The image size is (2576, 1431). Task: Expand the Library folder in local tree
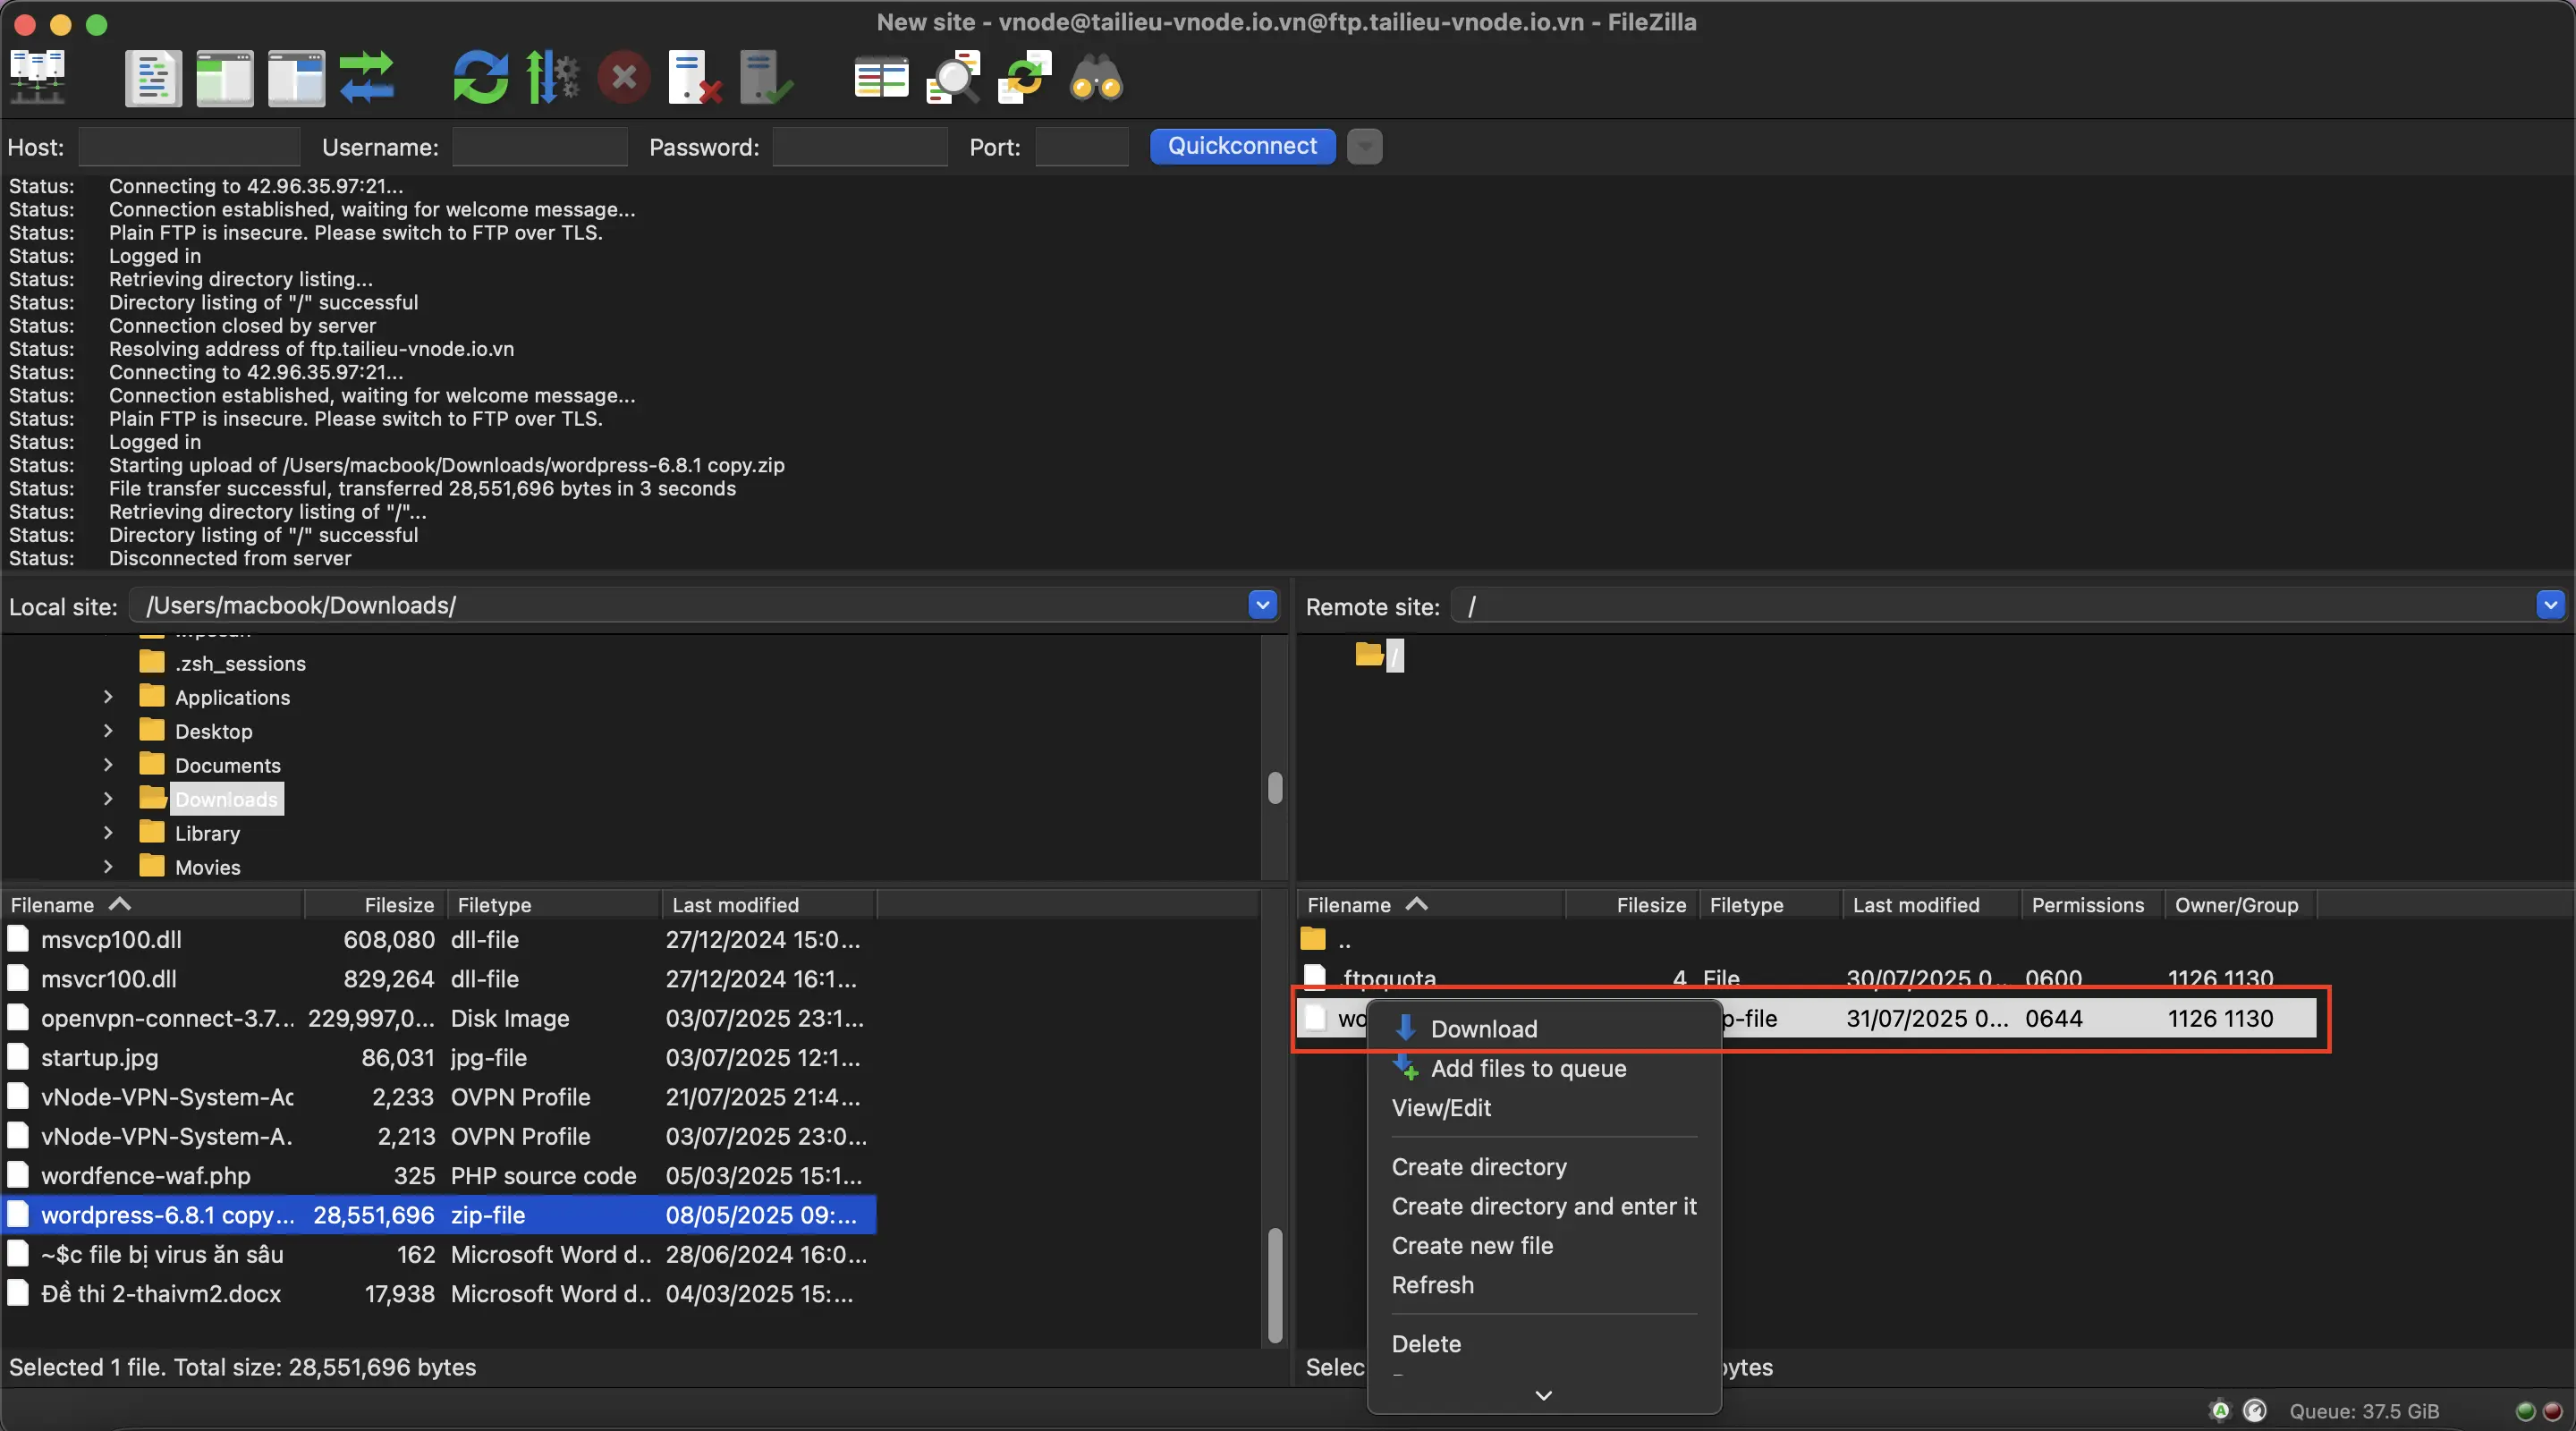point(108,832)
